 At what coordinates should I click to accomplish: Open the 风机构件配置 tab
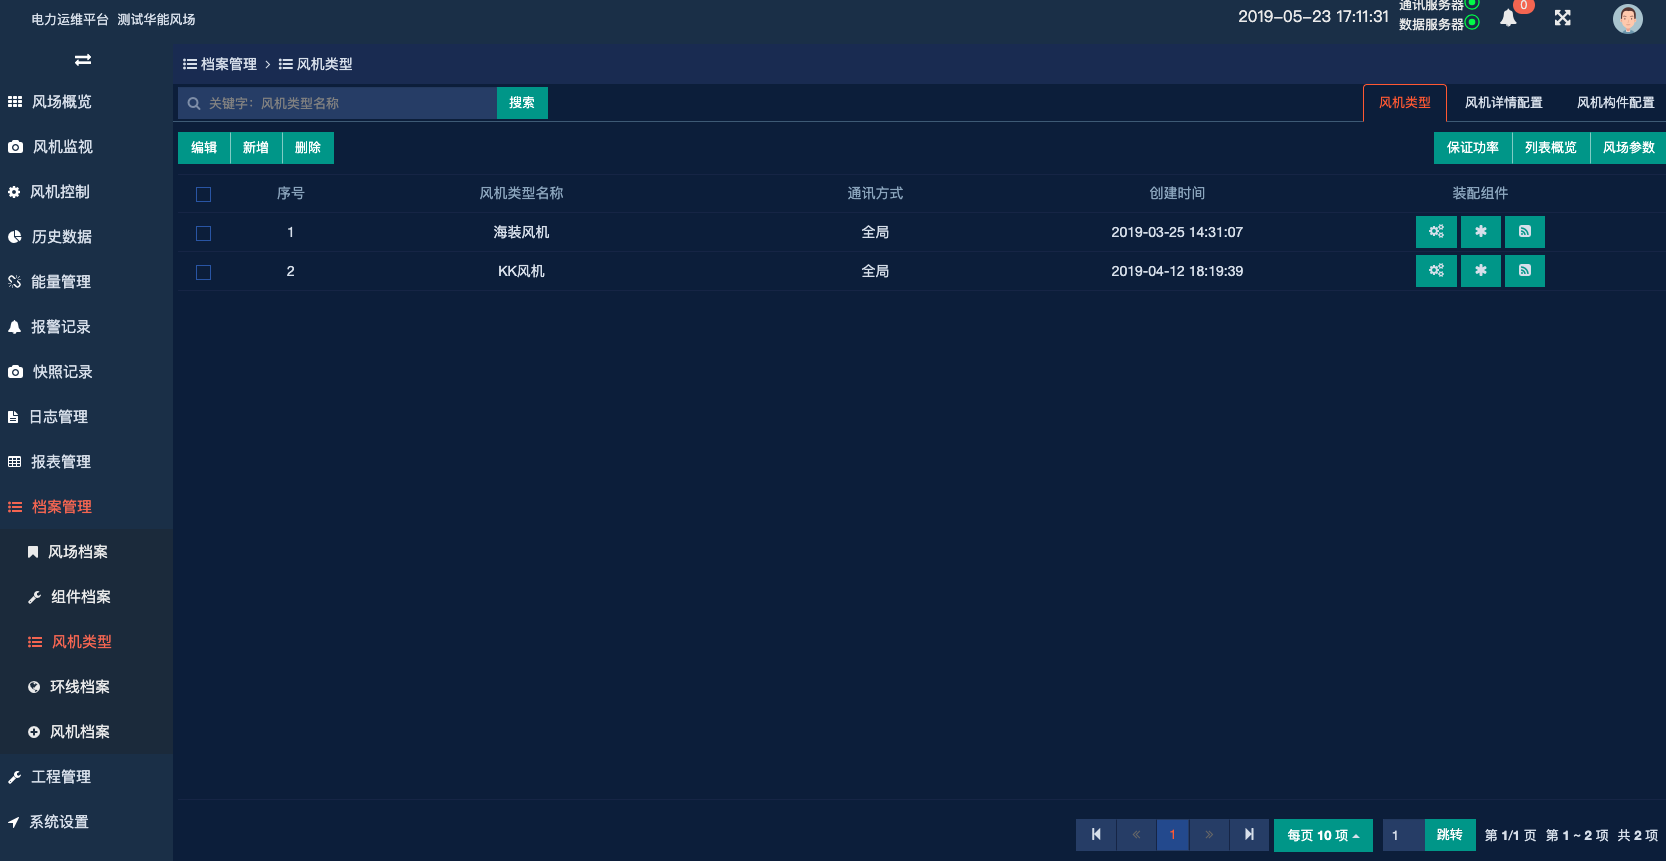point(1615,103)
